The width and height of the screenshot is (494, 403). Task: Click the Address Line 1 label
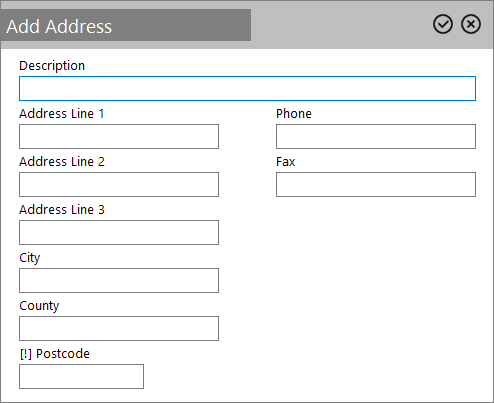[x=62, y=114]
